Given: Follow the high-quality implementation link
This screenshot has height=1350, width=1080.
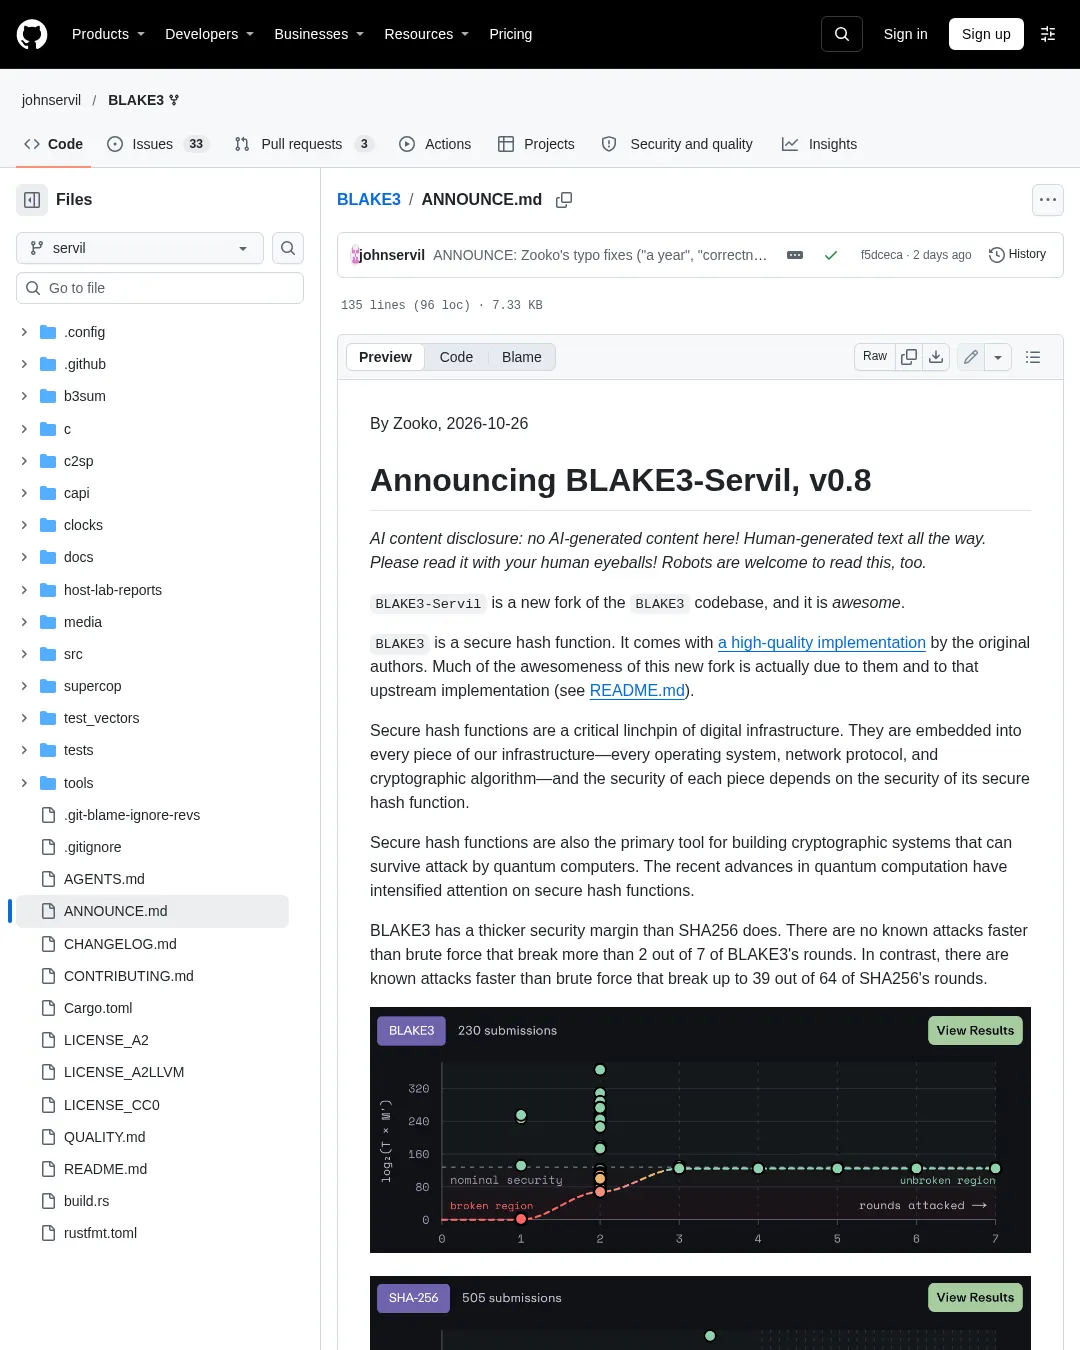Looking at the screenshot, I should point(822,642).
